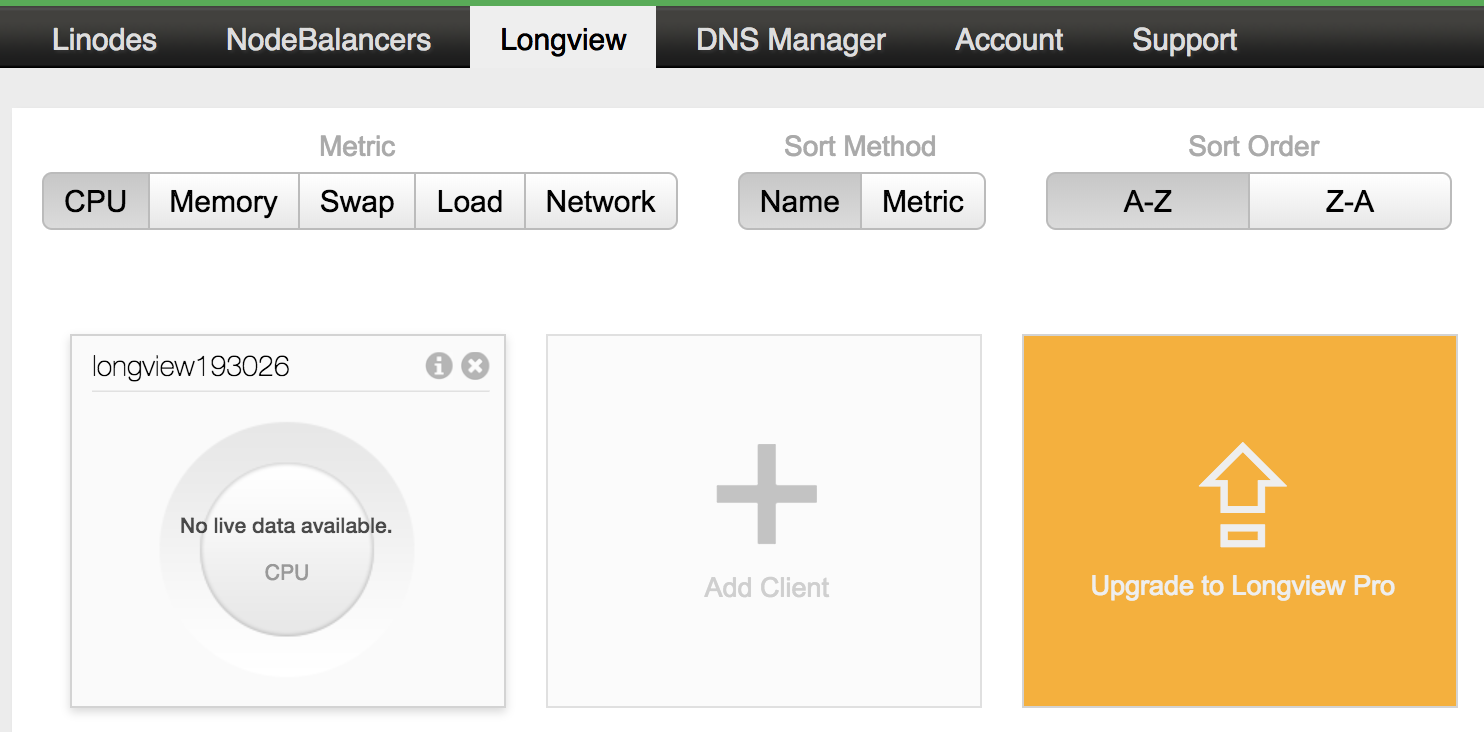Screen dimensions: 1484x732
Task: Sort clients by Metric
Action: tap(922, 202)
